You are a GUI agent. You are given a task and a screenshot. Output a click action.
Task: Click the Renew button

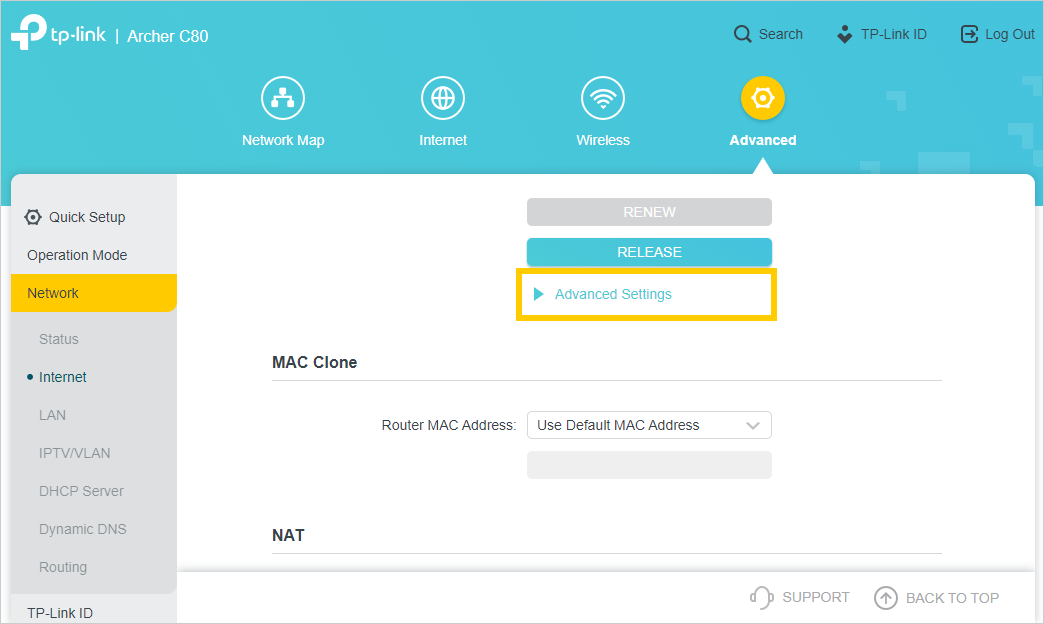(649, 212)
